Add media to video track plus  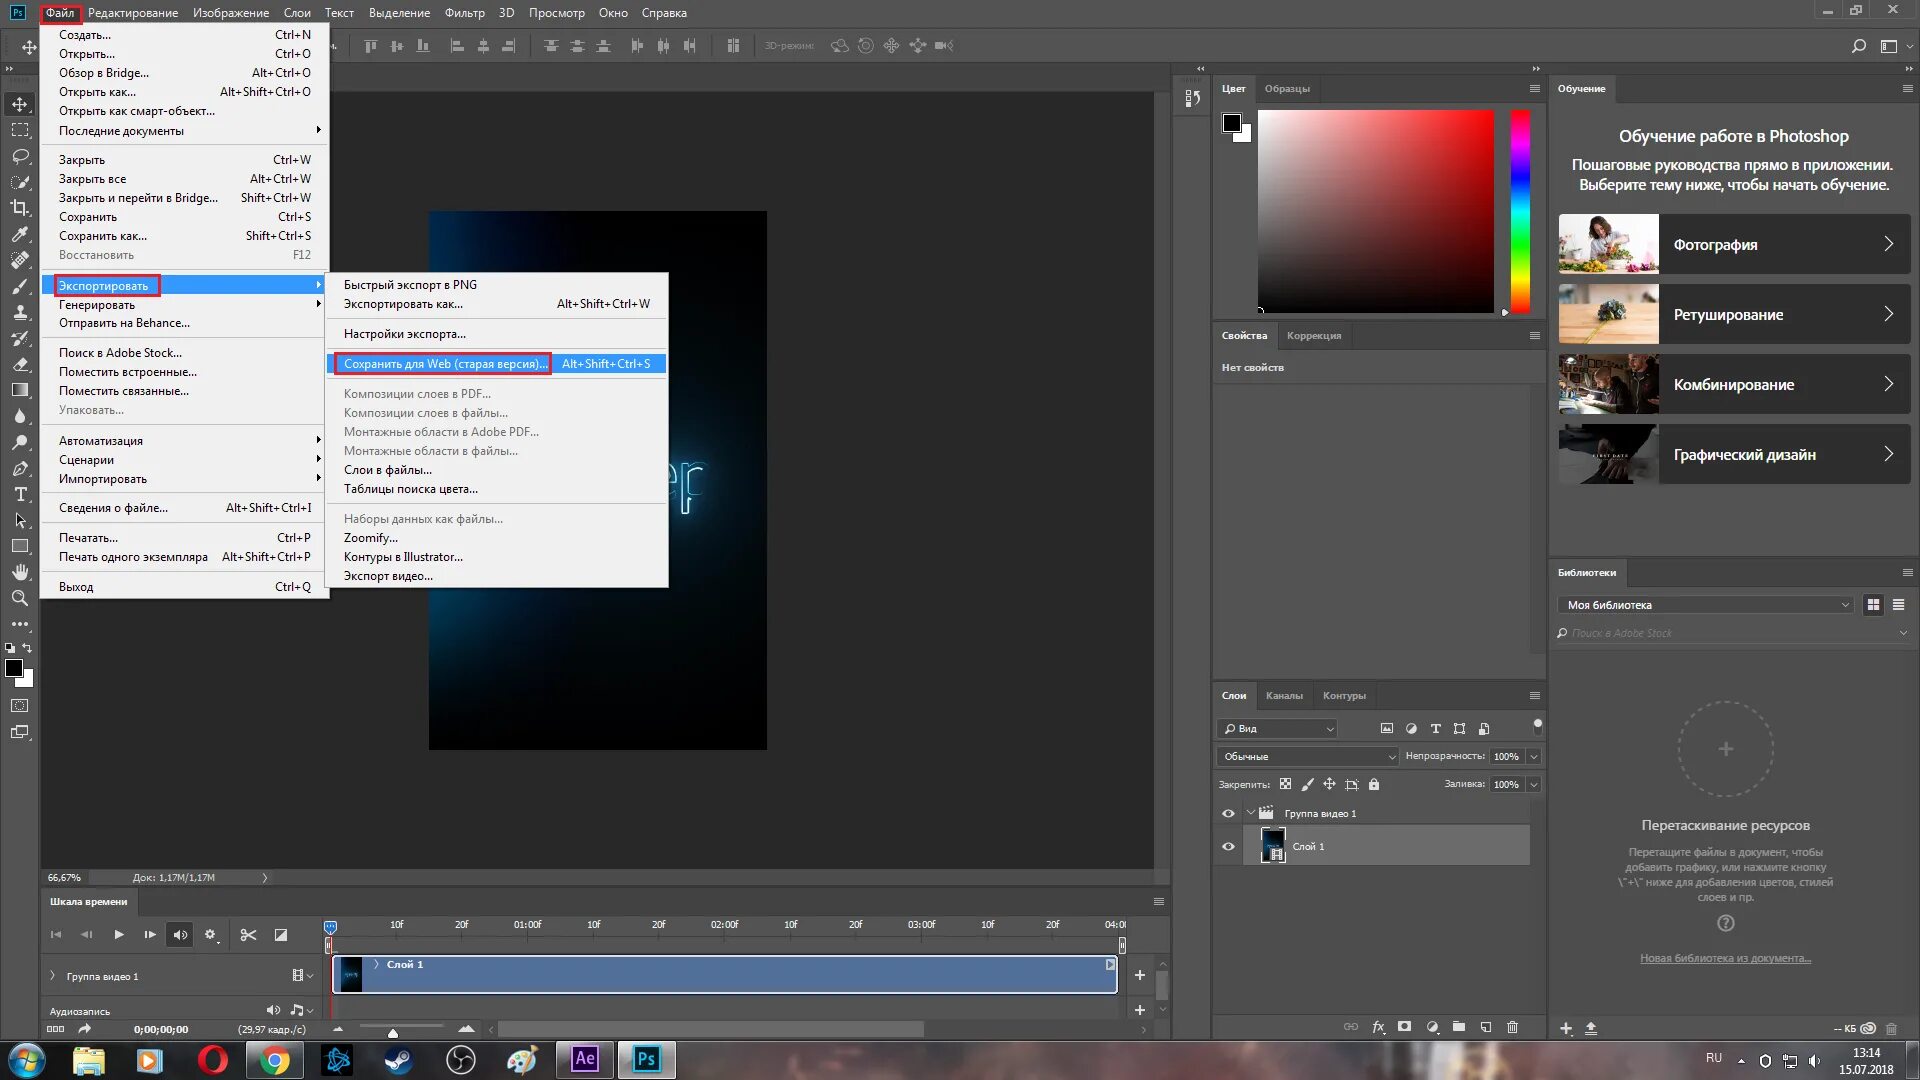[x=1139, y=974]
